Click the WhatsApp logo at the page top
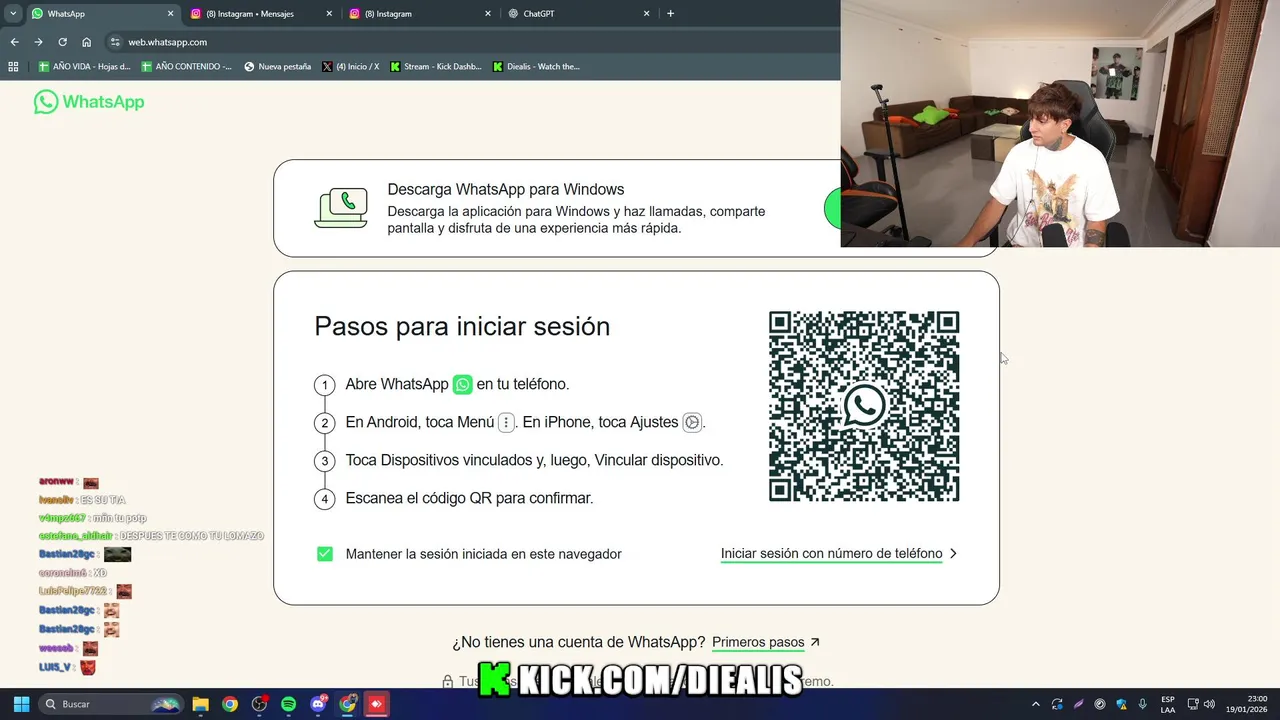1280x720 pixels. click(x=89, y=102)
